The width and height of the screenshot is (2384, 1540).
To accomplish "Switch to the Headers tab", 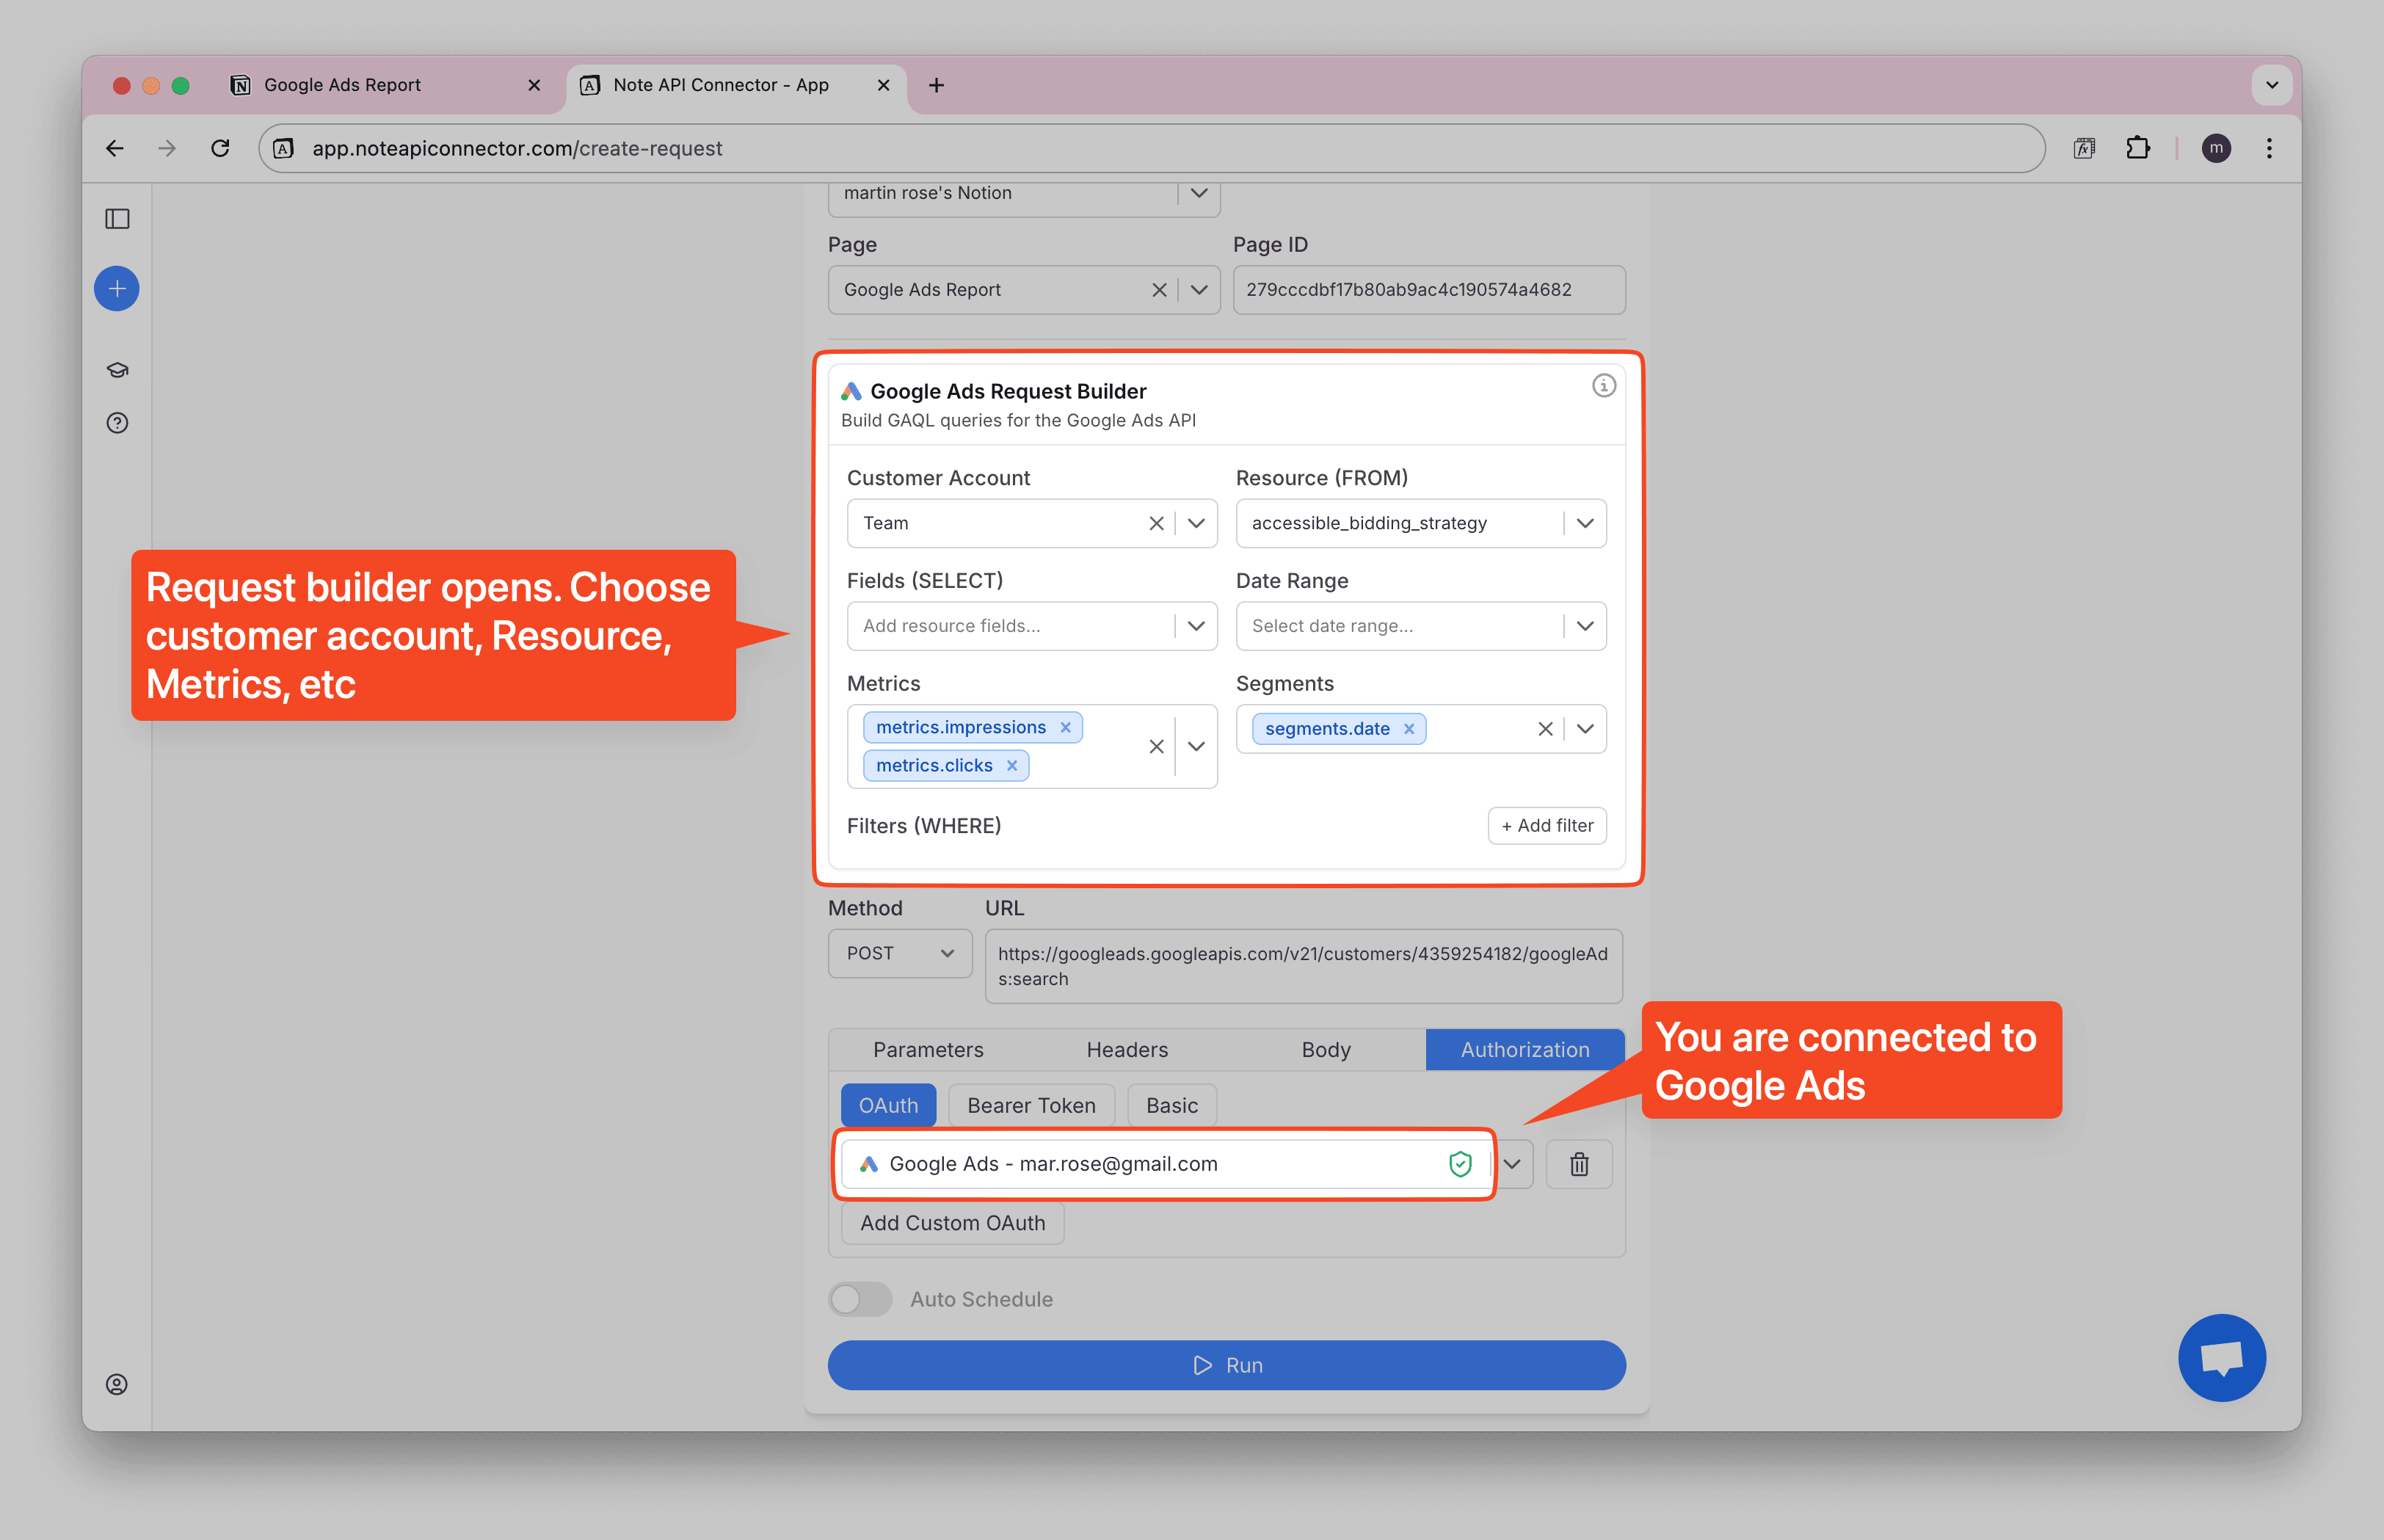I will 1127,1050.
